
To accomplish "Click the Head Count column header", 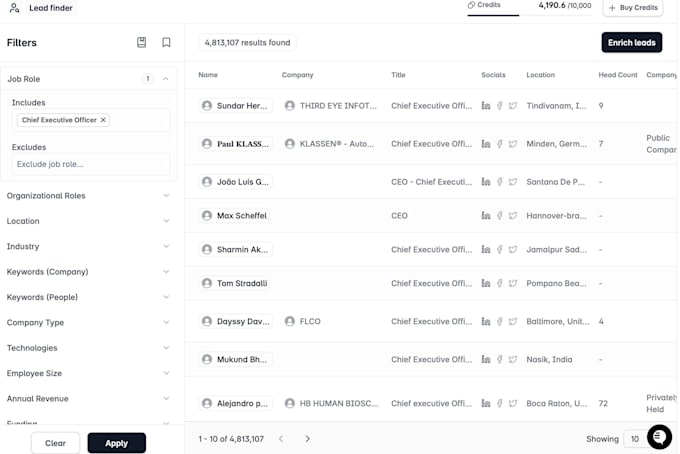I will (618, 75).
